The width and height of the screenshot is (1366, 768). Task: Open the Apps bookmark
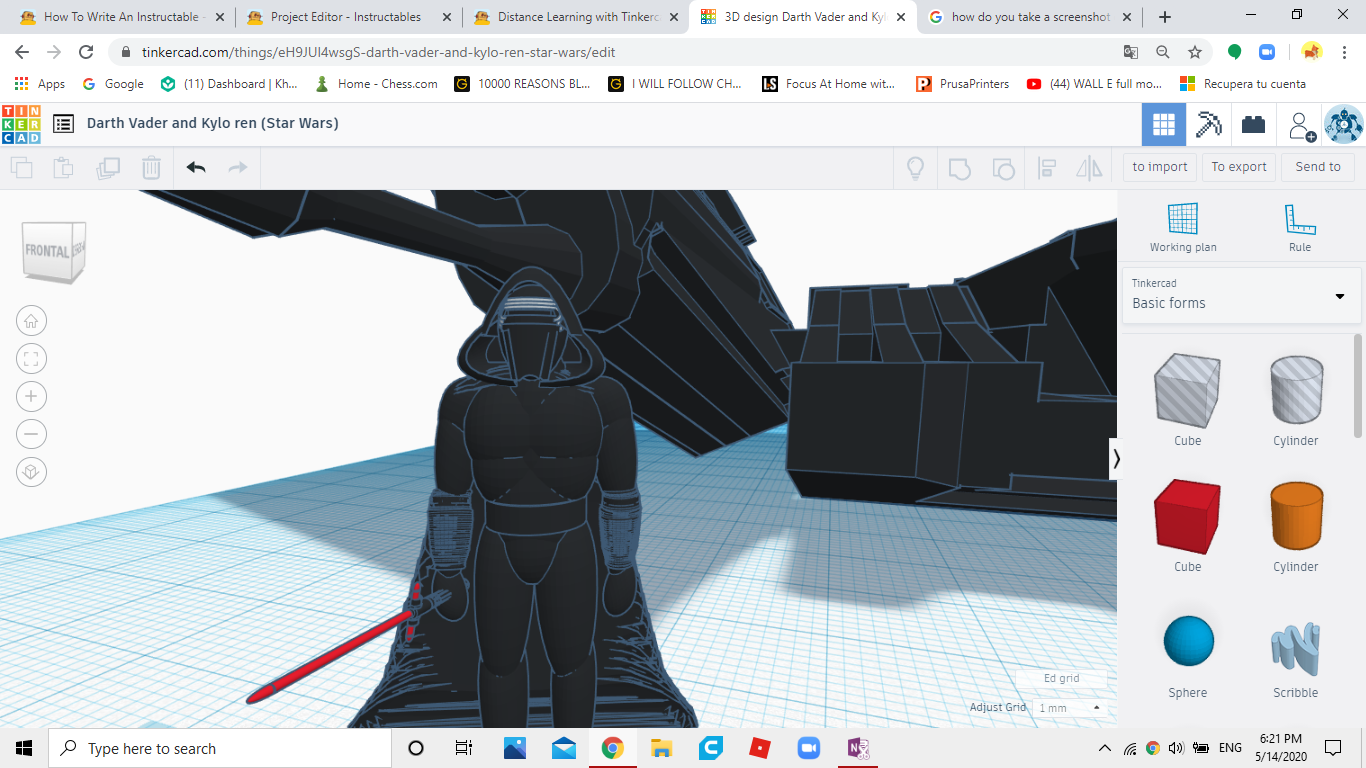pyautogui.click(x=41, y=84)
